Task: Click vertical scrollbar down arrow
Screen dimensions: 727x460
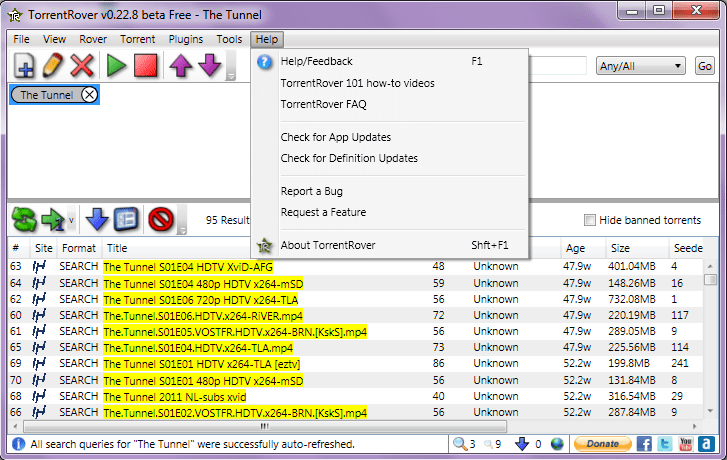Action: 710,411
